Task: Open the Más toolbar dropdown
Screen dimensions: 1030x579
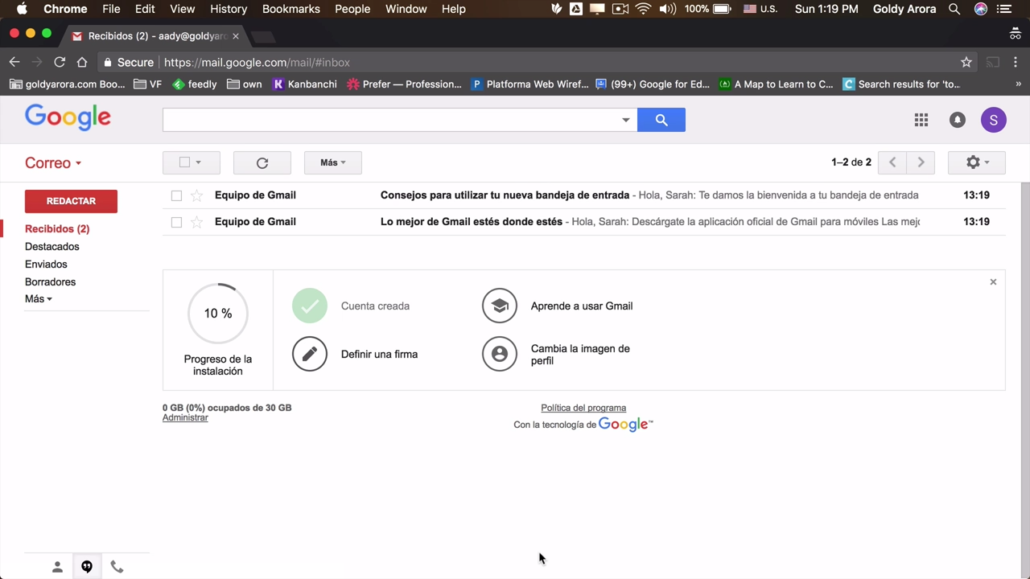Action: (332, 162)
